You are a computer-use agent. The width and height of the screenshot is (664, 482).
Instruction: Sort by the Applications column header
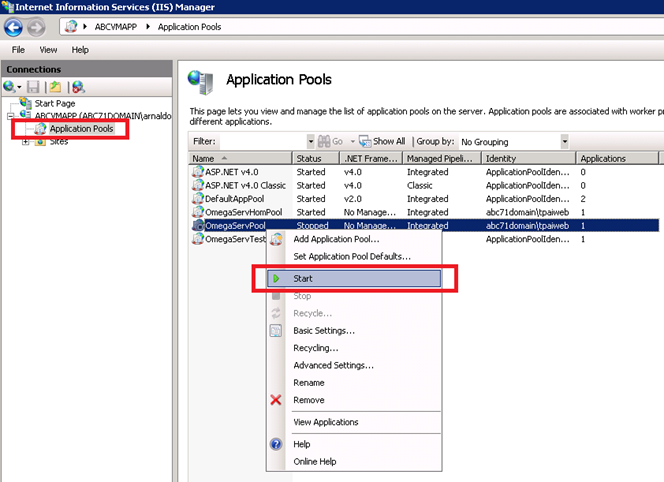(617, 158)
